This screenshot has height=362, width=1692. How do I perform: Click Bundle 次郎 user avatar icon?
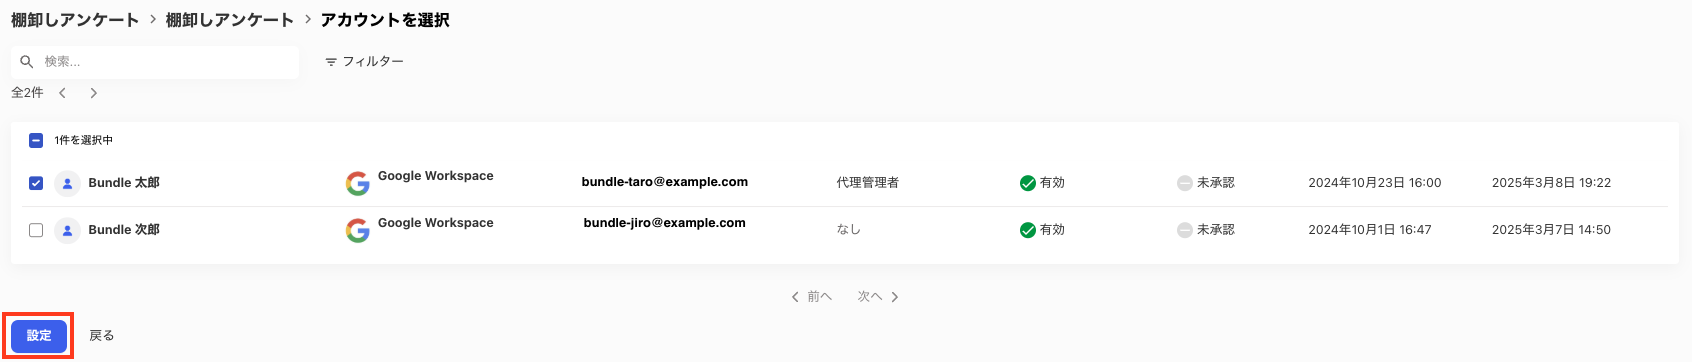pyautogui.click(x=67, y=230)
